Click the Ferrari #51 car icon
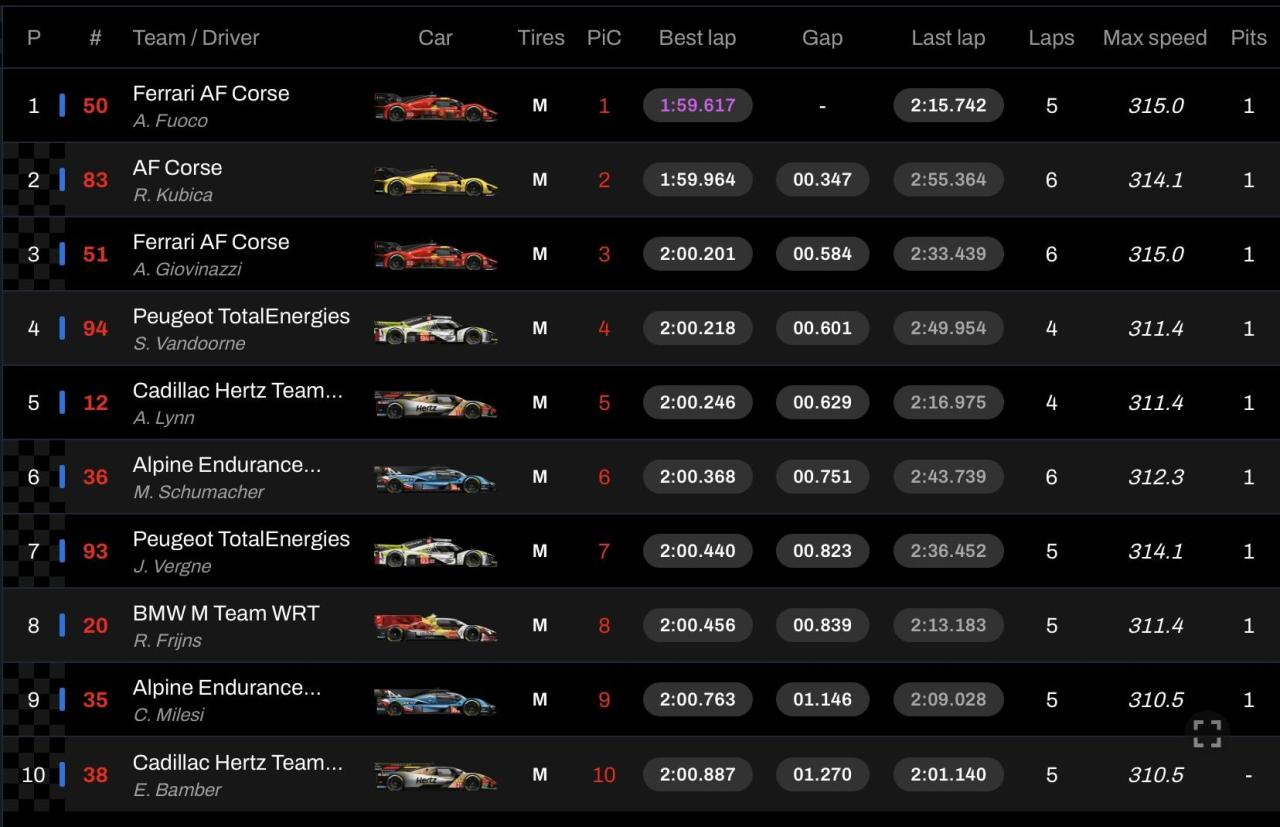 point(435,255)
